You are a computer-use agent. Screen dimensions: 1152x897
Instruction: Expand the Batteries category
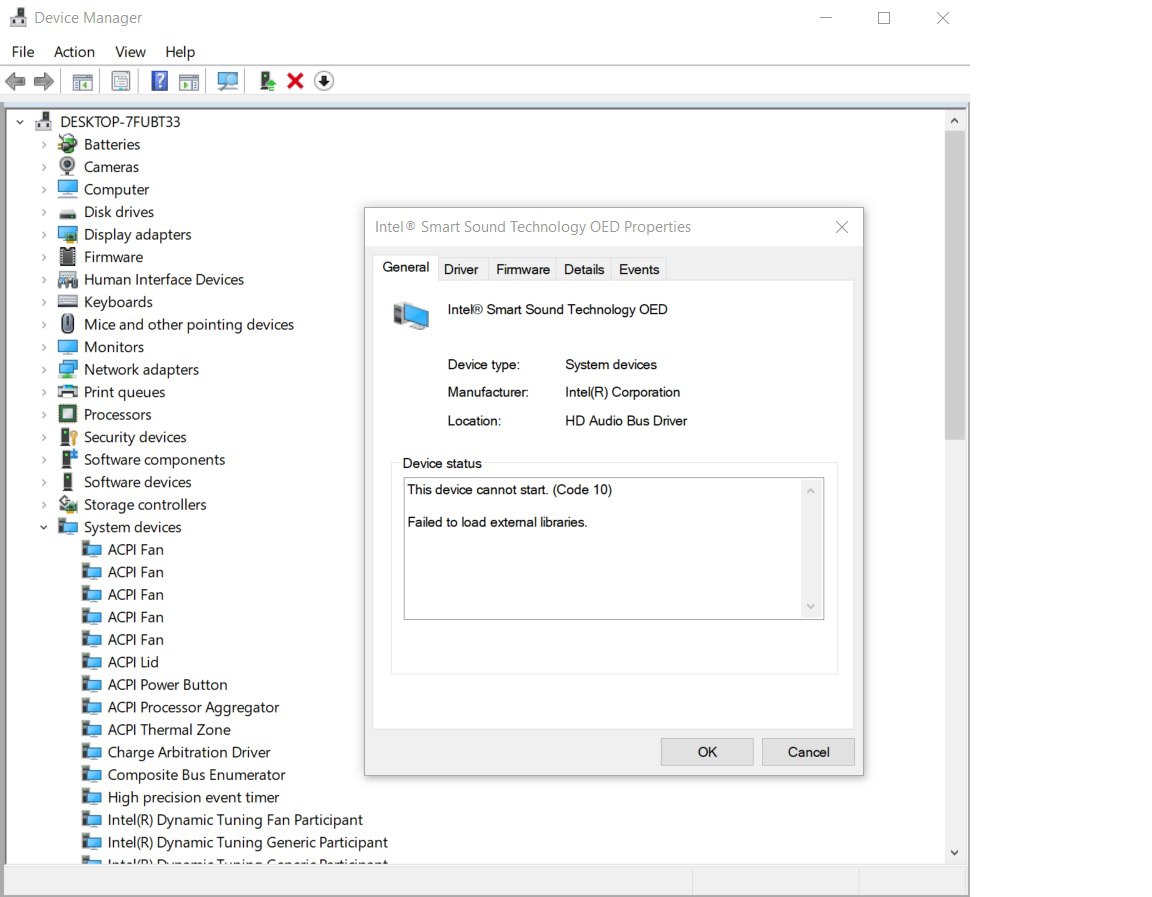tap(44, 145)
